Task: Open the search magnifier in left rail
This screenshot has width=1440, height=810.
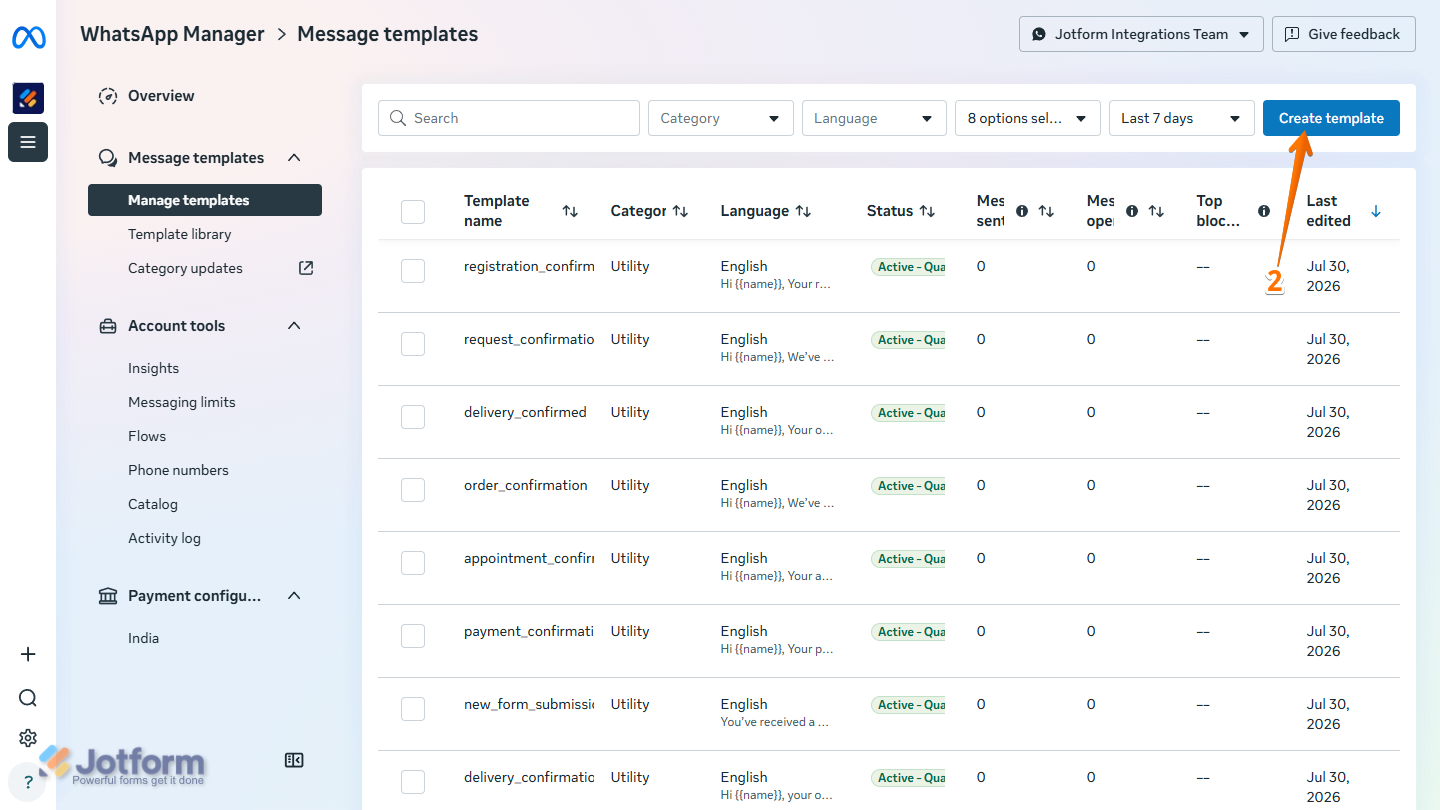Action: (28, 698)
